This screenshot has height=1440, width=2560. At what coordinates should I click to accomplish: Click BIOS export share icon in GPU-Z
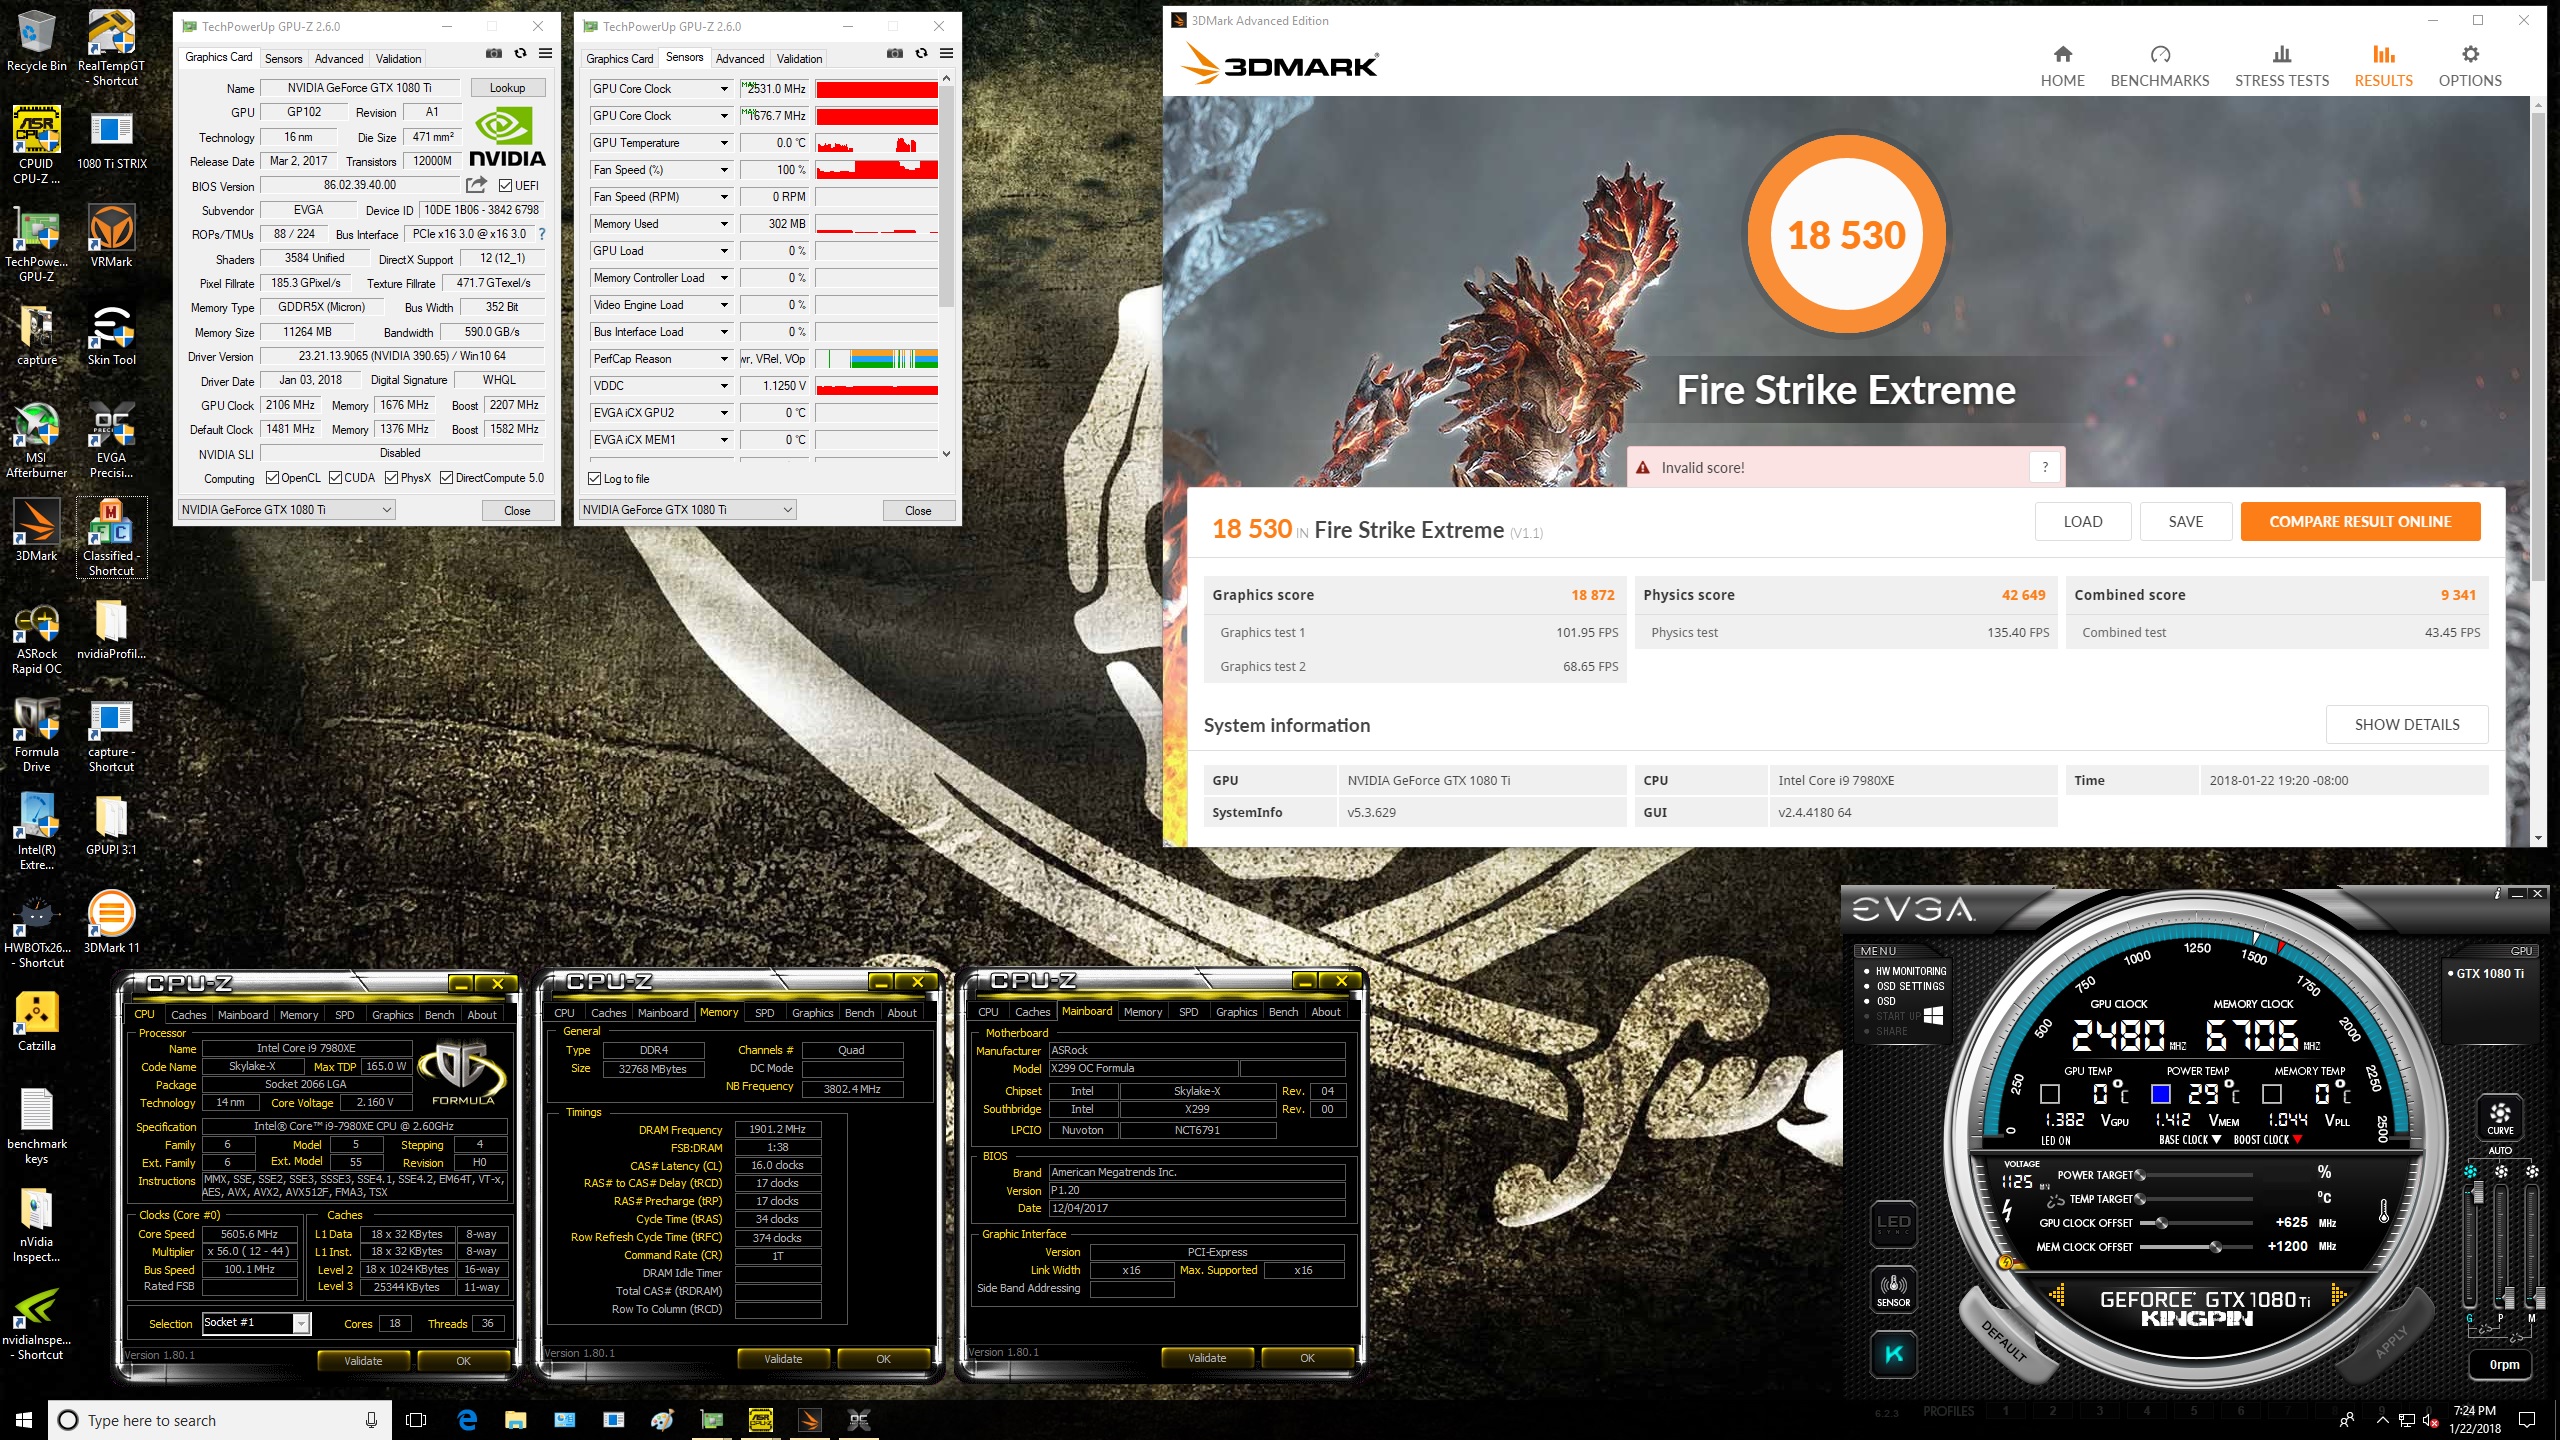coord(476,185)
